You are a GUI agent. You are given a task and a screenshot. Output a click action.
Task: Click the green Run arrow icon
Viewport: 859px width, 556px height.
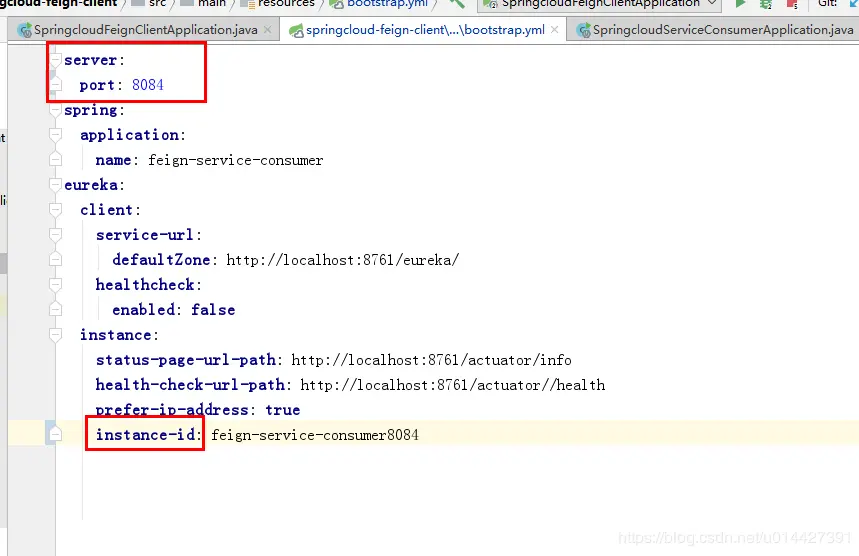[x=740, y=3]
